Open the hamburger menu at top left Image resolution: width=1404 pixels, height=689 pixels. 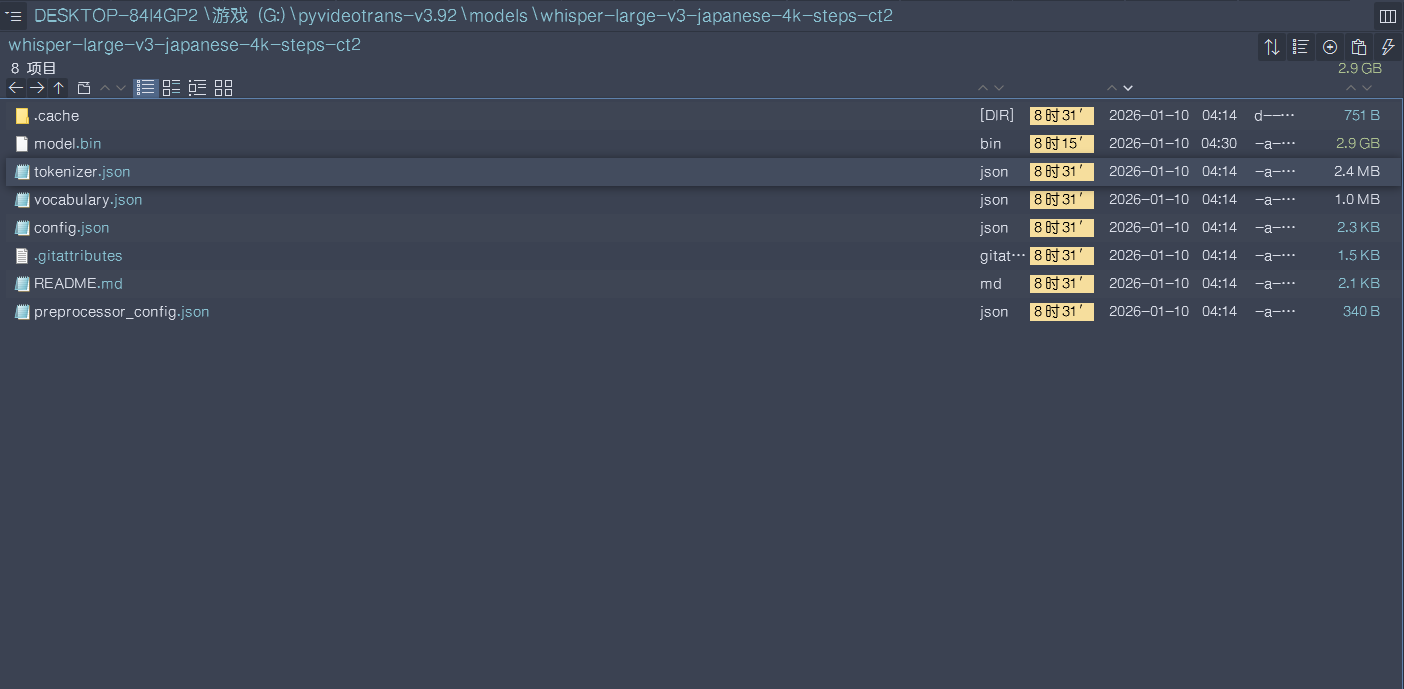[14, 16]
